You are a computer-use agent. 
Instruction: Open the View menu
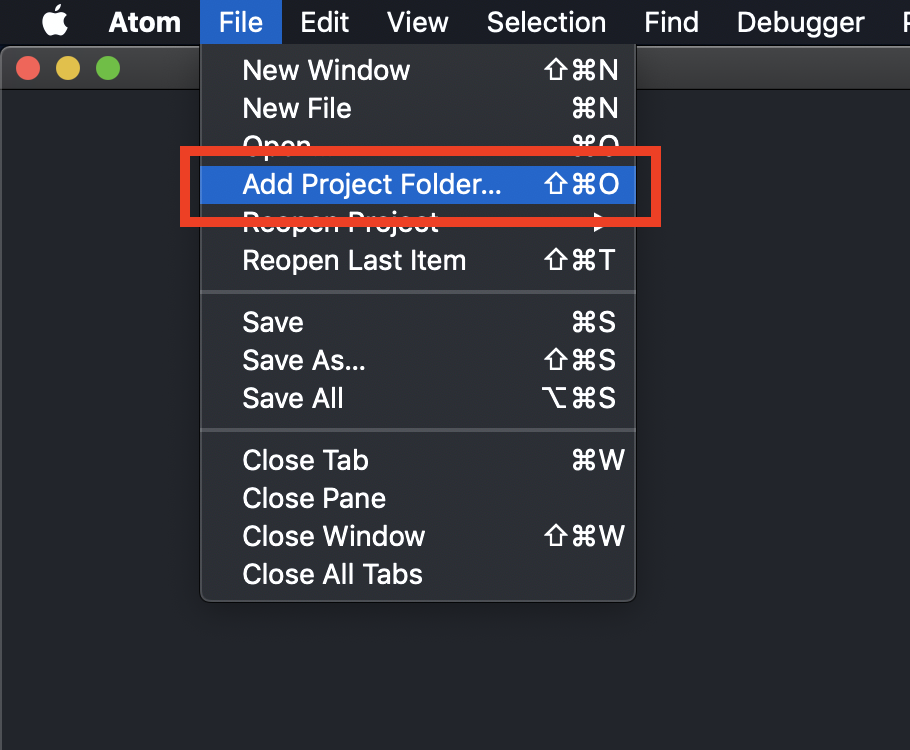417,22
